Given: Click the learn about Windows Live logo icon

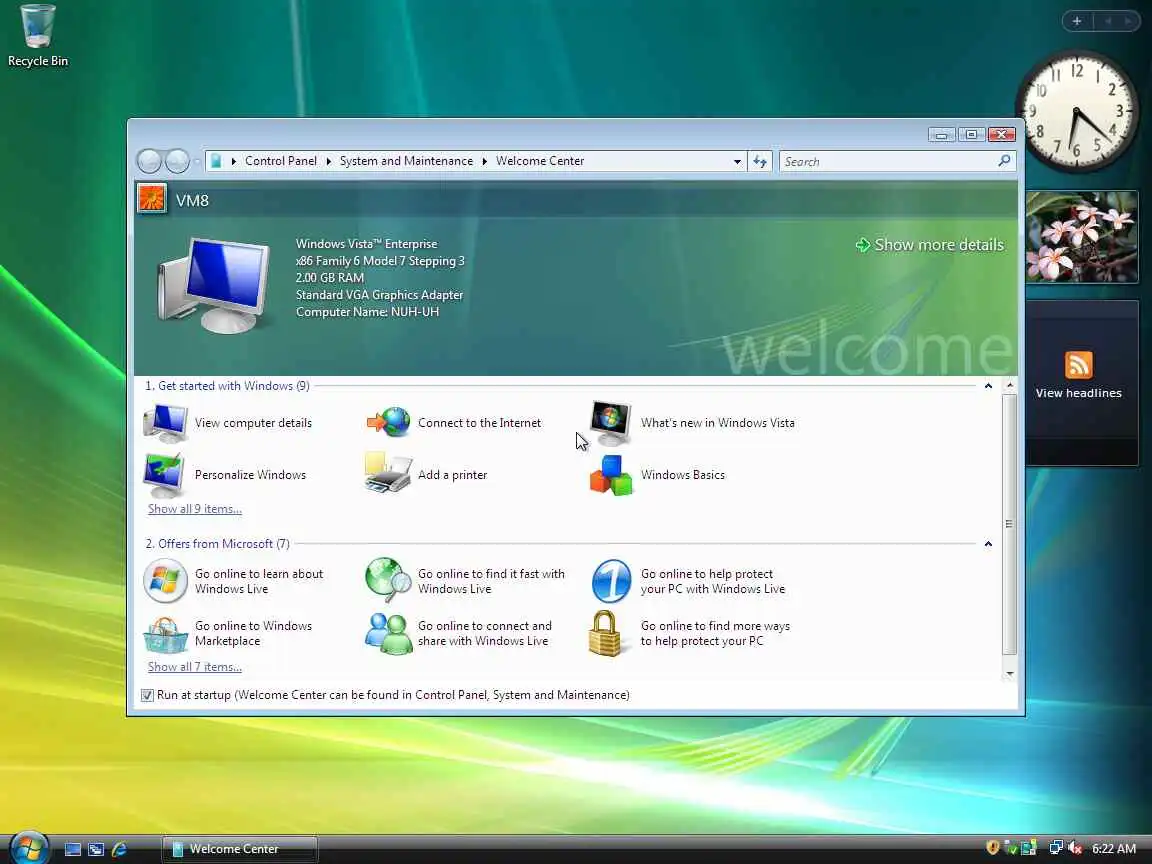Looking at the screenshot, I should (x=165, y=581).
